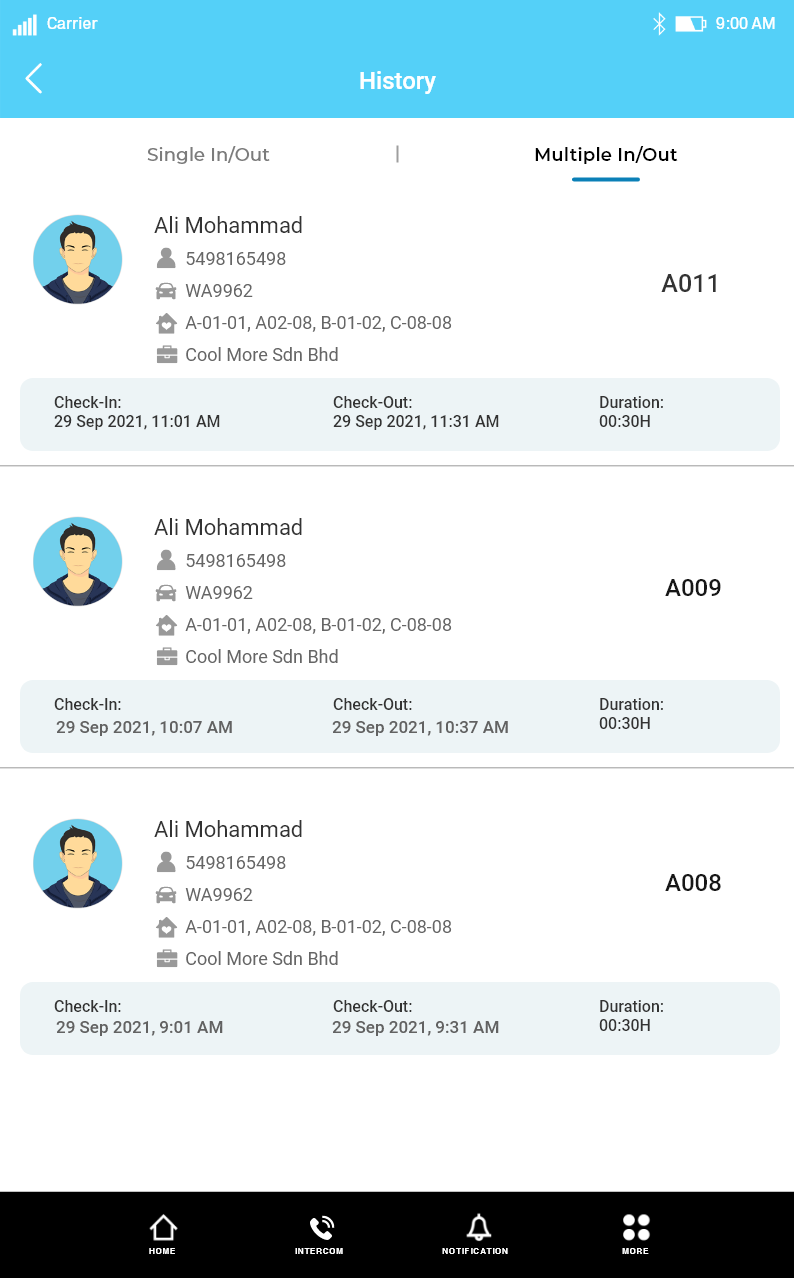Click the Bluetooth icon in status bar
This screenshot has height=1278, width=794.
click(x=659, y=24)
